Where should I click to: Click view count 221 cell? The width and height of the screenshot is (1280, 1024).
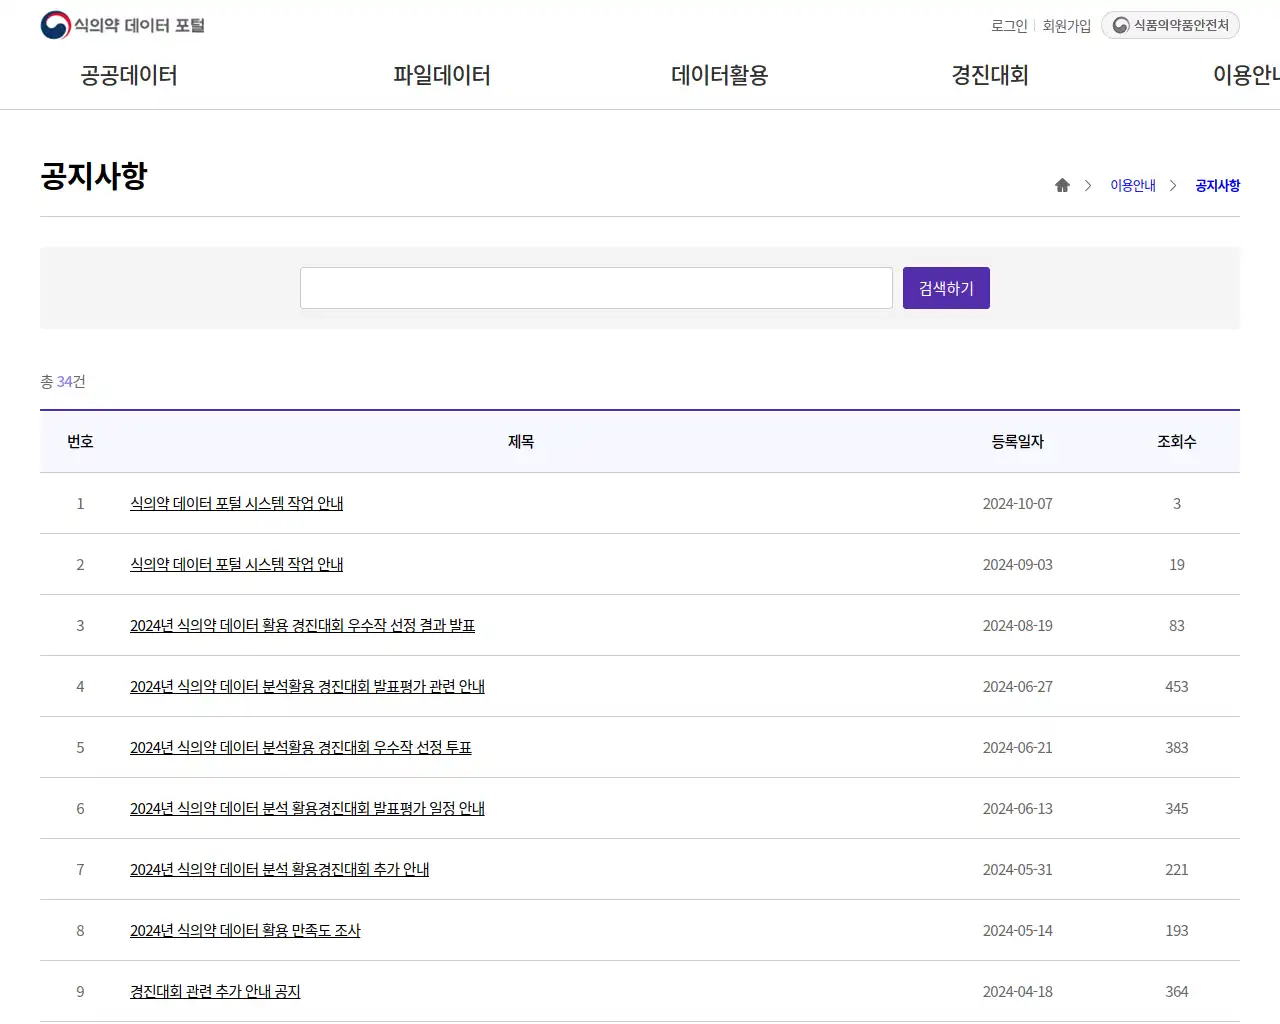[x=1177, y=869]
